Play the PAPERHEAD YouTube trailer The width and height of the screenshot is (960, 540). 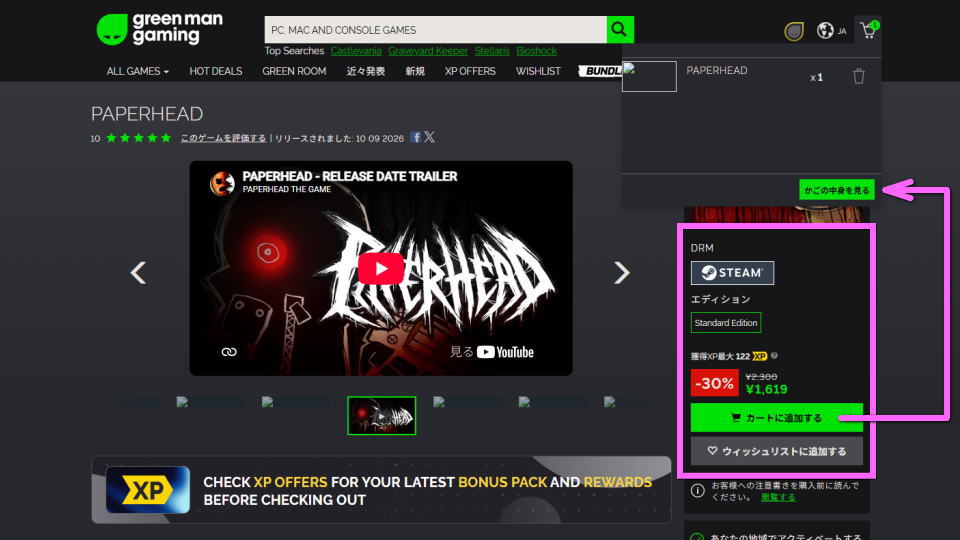click(381, 268)
